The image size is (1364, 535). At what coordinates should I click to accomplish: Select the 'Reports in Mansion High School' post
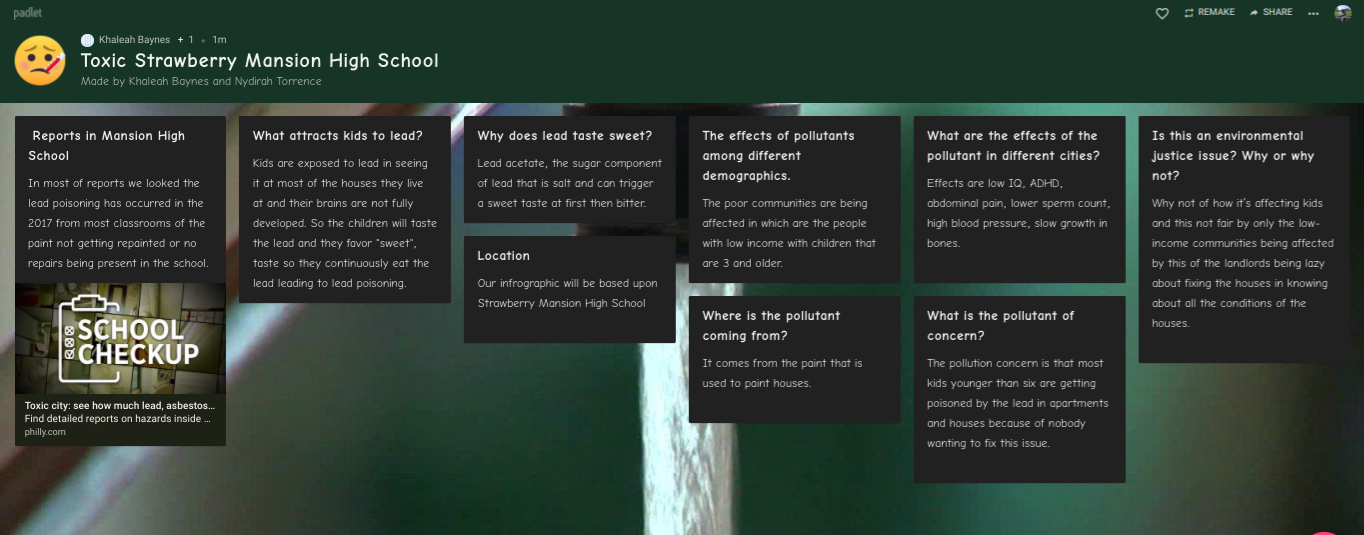120,199
